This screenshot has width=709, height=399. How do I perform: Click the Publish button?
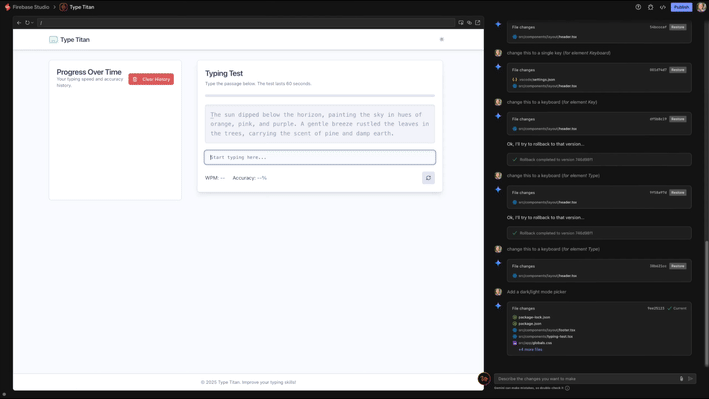click(x=681, y=7)
